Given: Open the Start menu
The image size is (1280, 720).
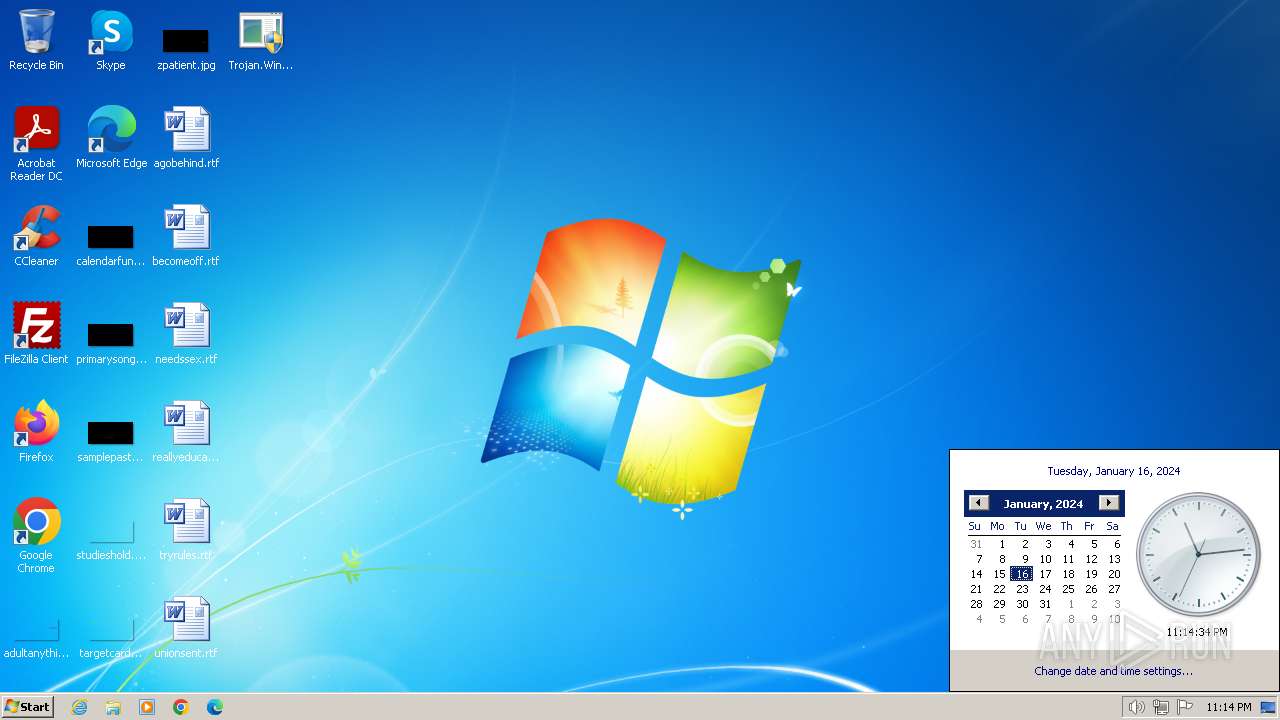Looking at the screenshot, I should point(28,707).
